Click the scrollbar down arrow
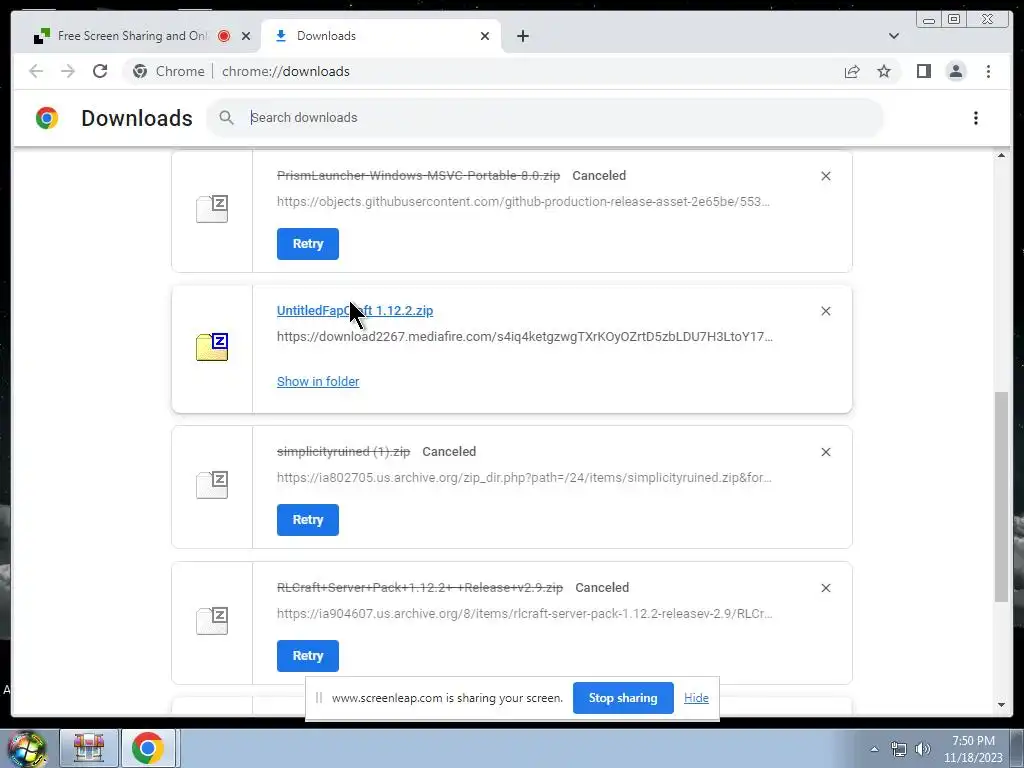 (x=1001, y=705)
